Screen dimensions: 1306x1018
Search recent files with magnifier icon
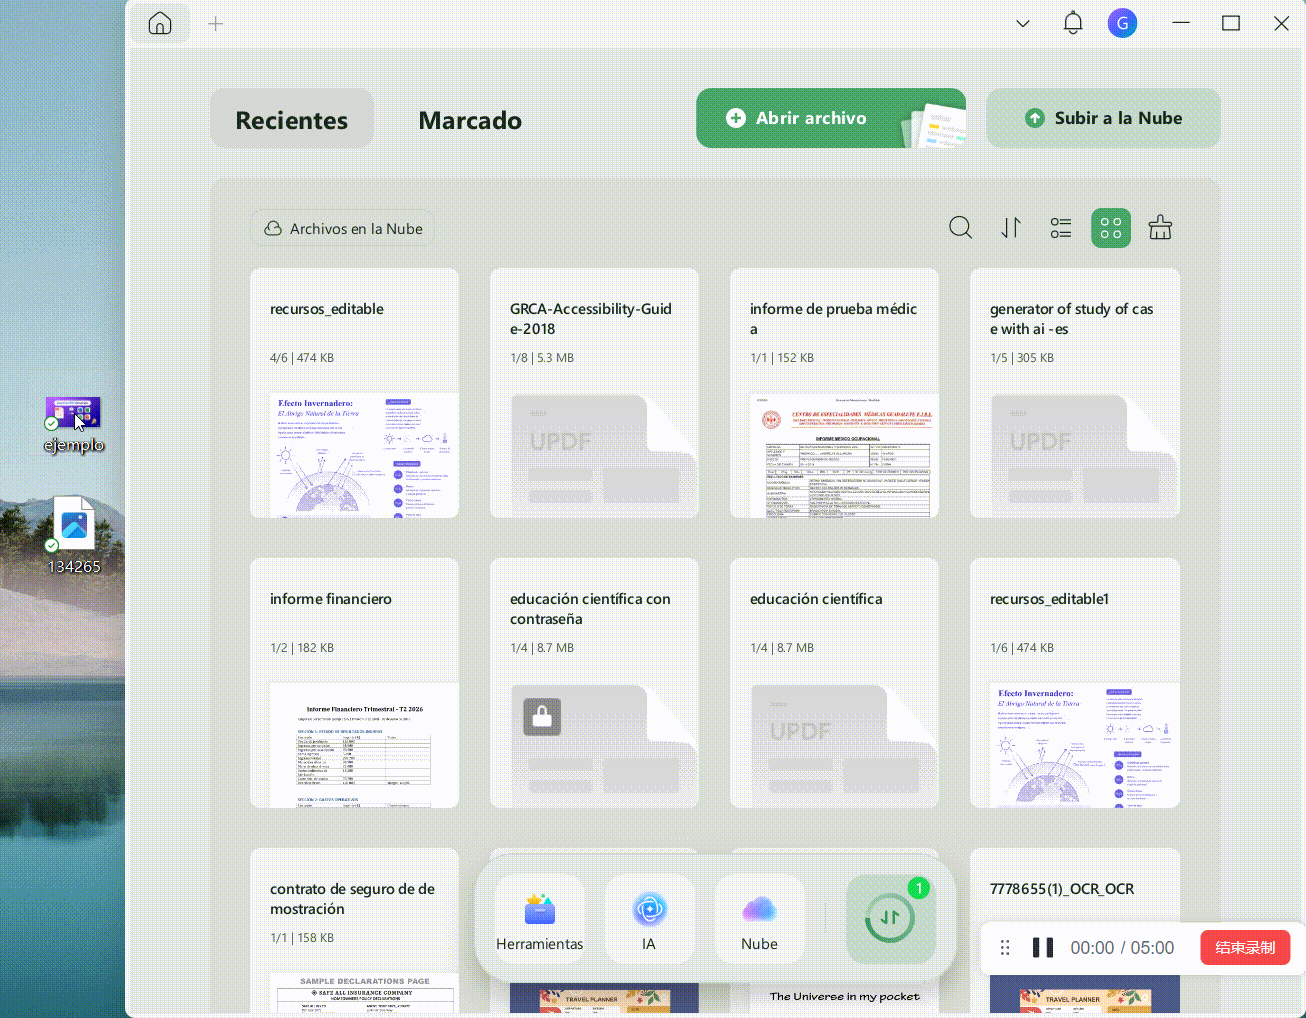click(x=960, y=228)
